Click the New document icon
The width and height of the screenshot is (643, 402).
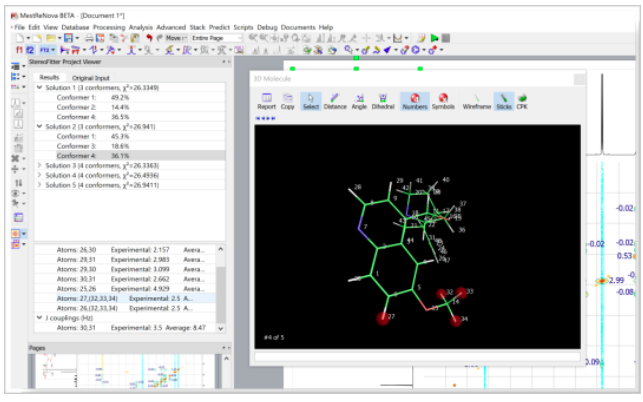pos(20,38)
